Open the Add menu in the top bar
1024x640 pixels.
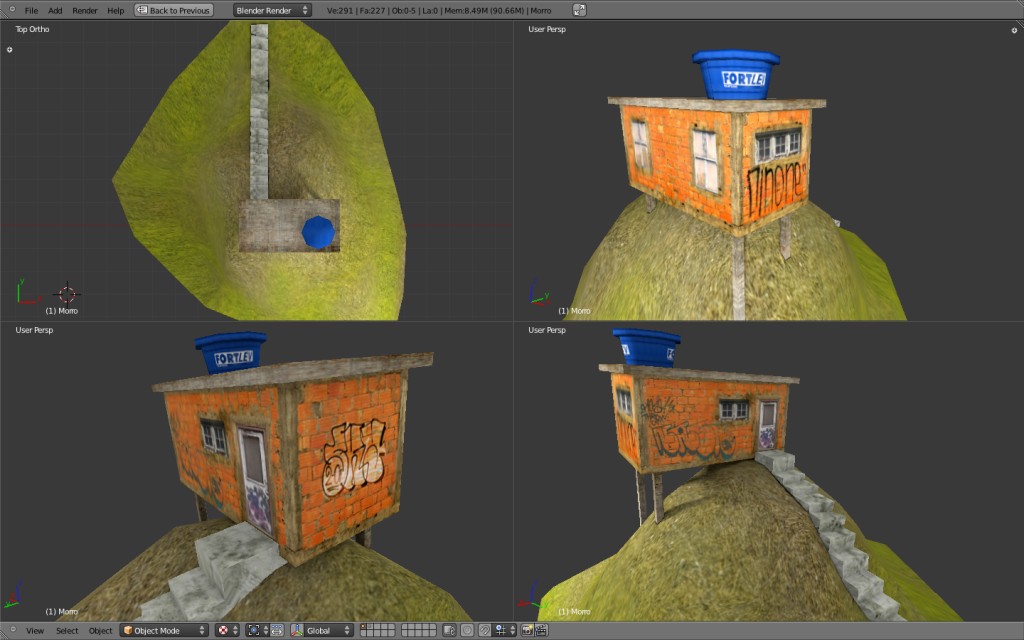coord(55,10)
